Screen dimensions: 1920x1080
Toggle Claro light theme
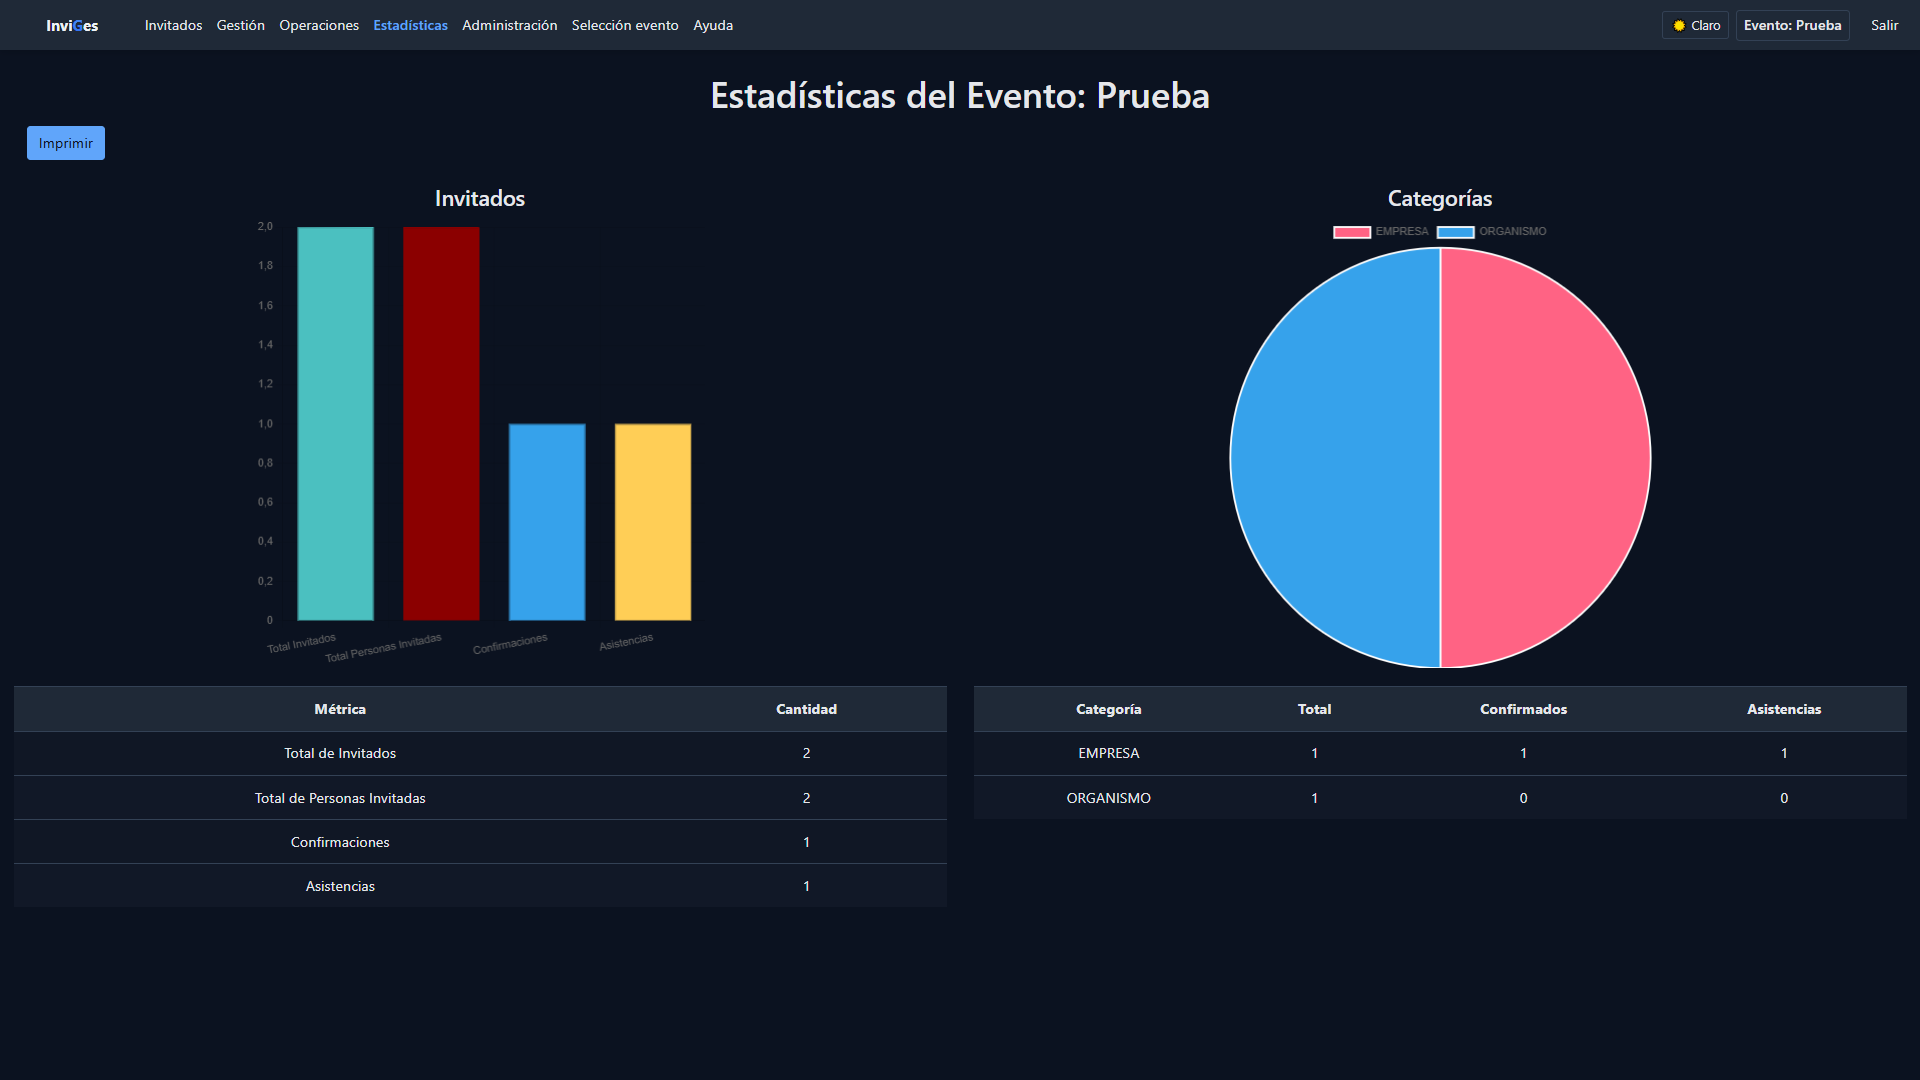click(1695, 25)
